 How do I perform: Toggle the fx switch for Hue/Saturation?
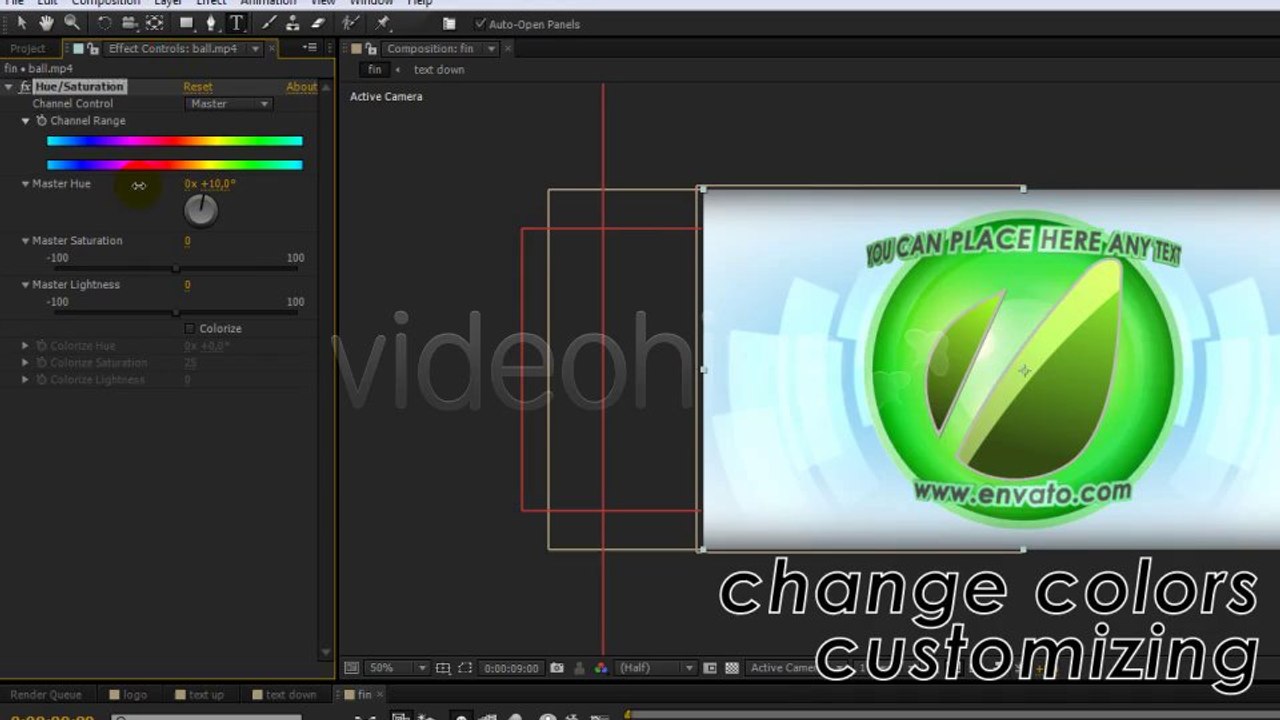[x=26, y=87]
